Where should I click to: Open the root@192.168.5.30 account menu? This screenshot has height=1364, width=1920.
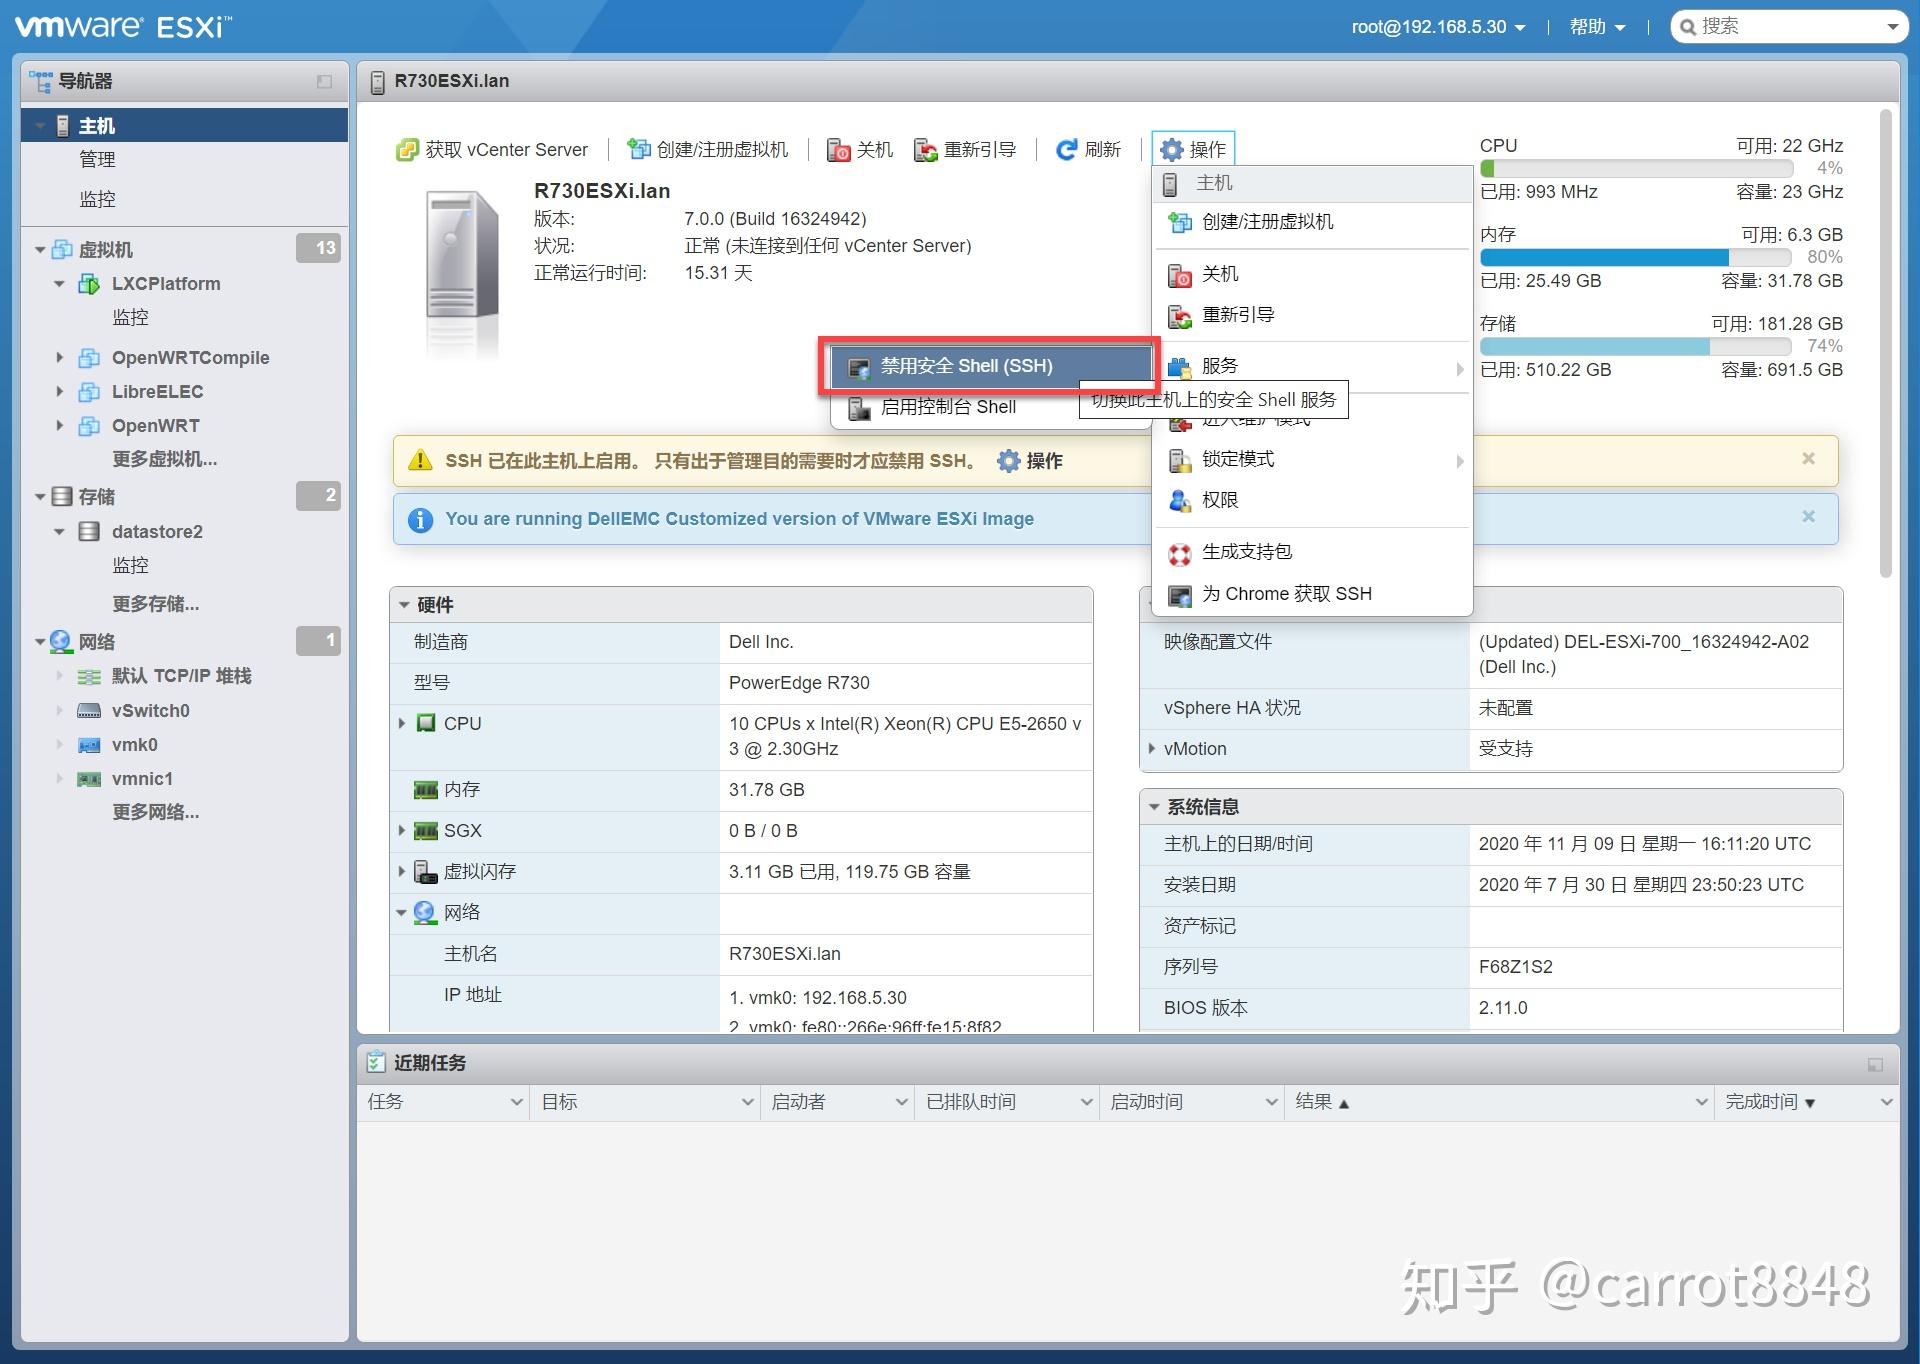pyautogui.click(x=1428, y=26)
